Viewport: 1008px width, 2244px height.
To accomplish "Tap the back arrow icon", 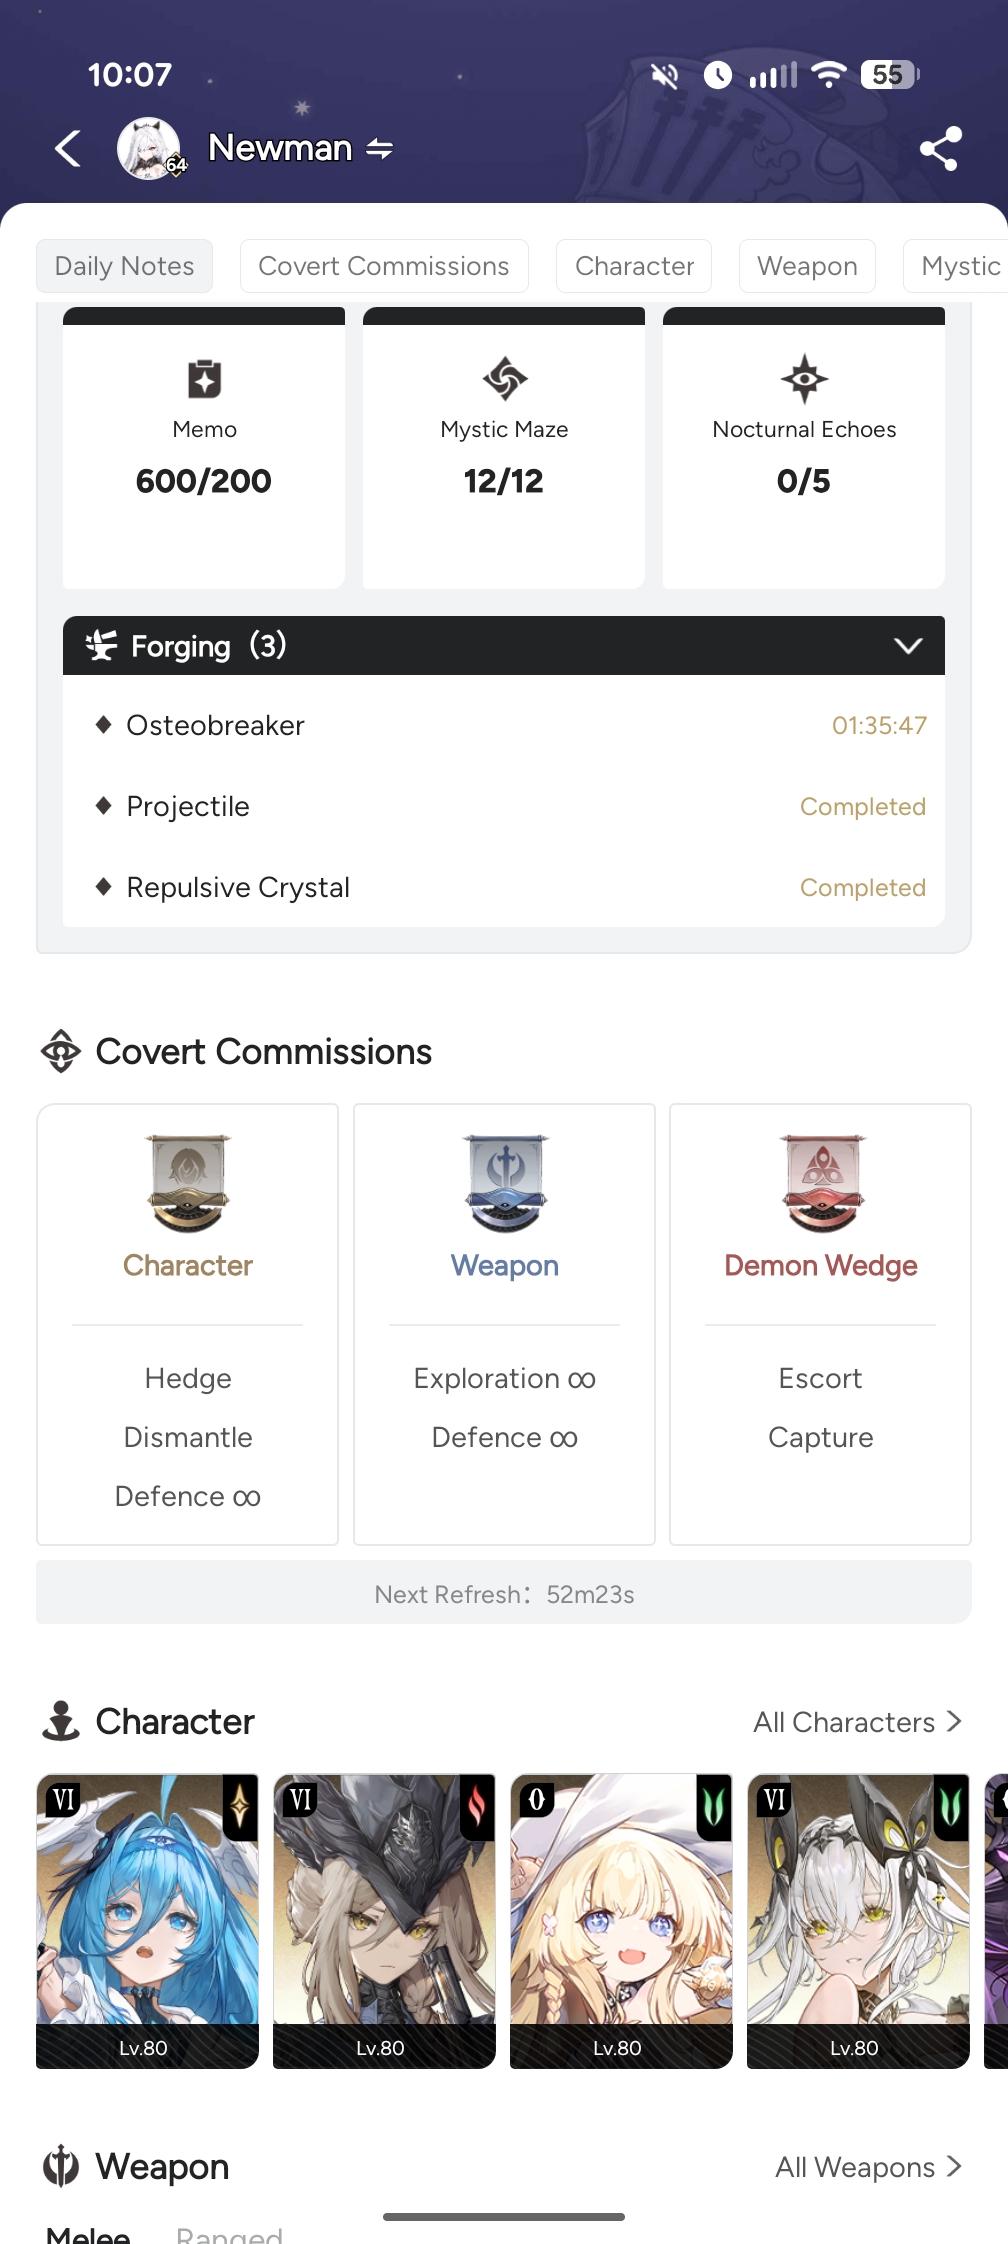I will click(x=68, y=149).
